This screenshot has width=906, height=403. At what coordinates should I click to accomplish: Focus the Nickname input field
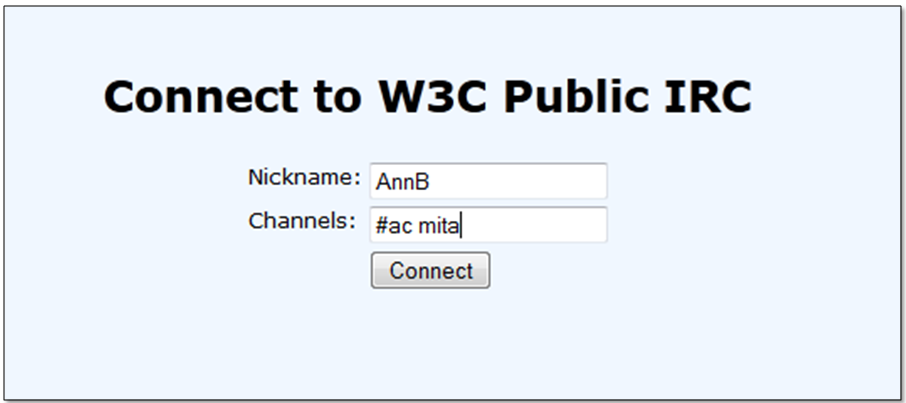coord(488,181)
